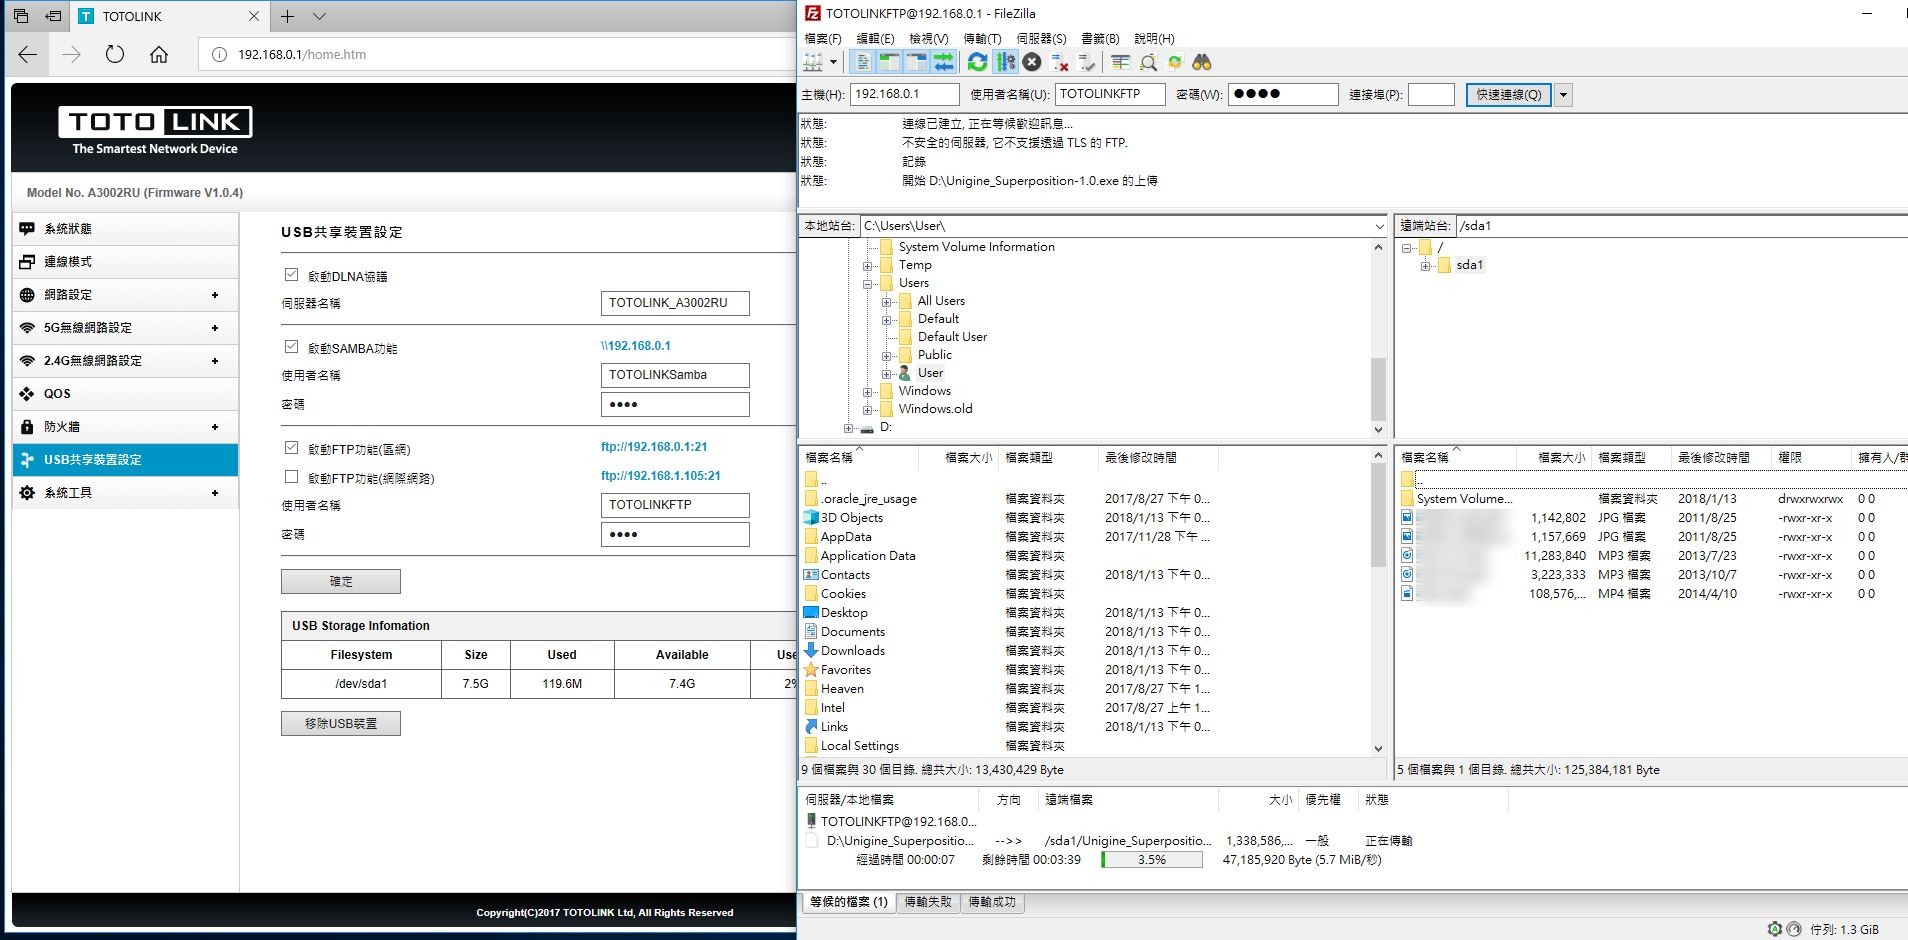Open the FileZilla Site Manager icon
Viewport: 1908px width, 940px height.
click(x=813, y=62)
